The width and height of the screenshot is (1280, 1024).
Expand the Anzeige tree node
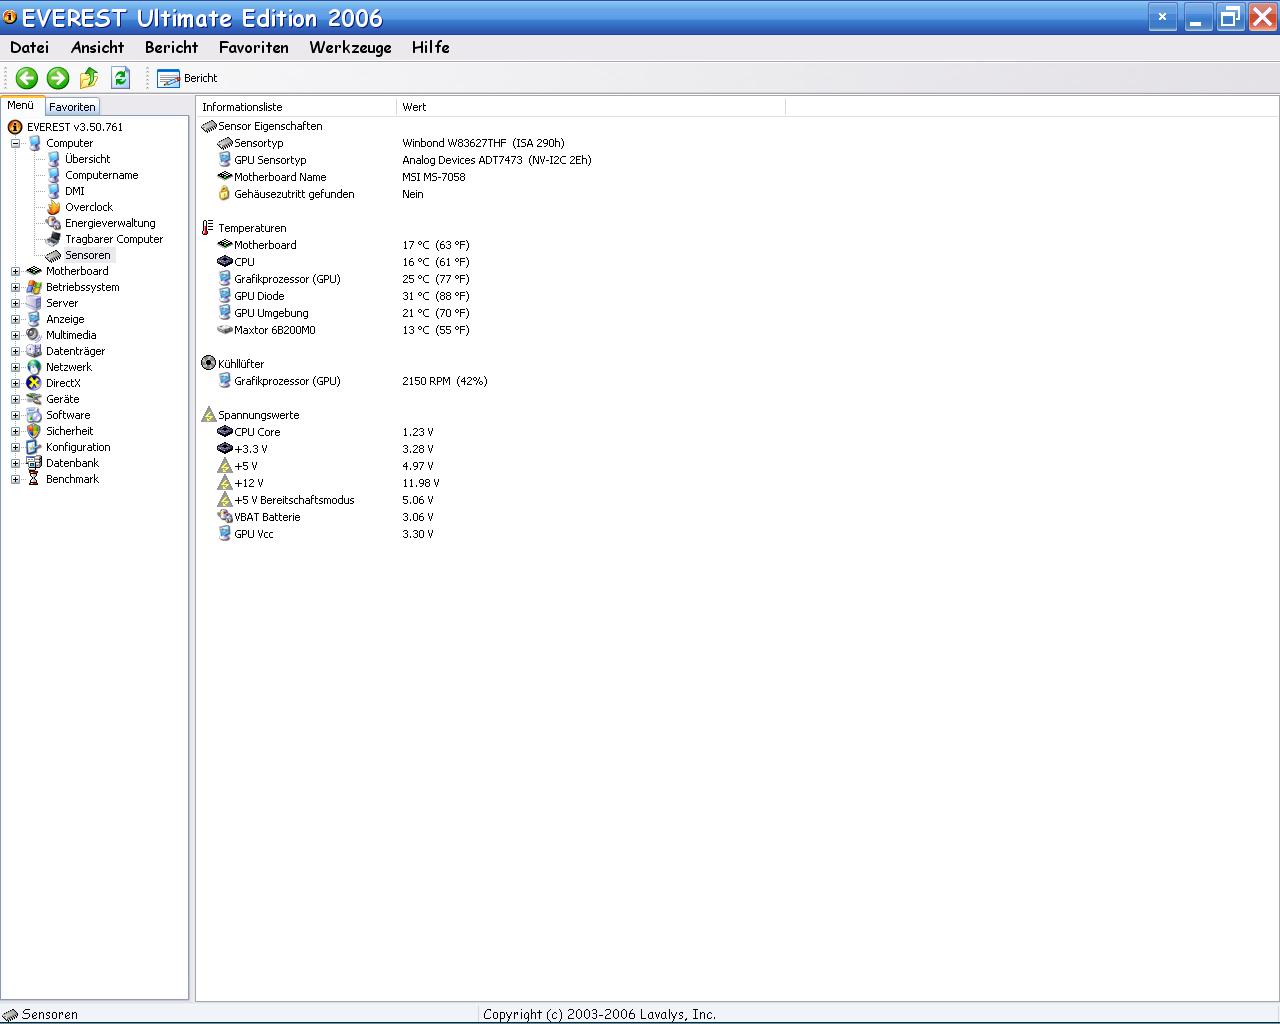coord(16,319)
